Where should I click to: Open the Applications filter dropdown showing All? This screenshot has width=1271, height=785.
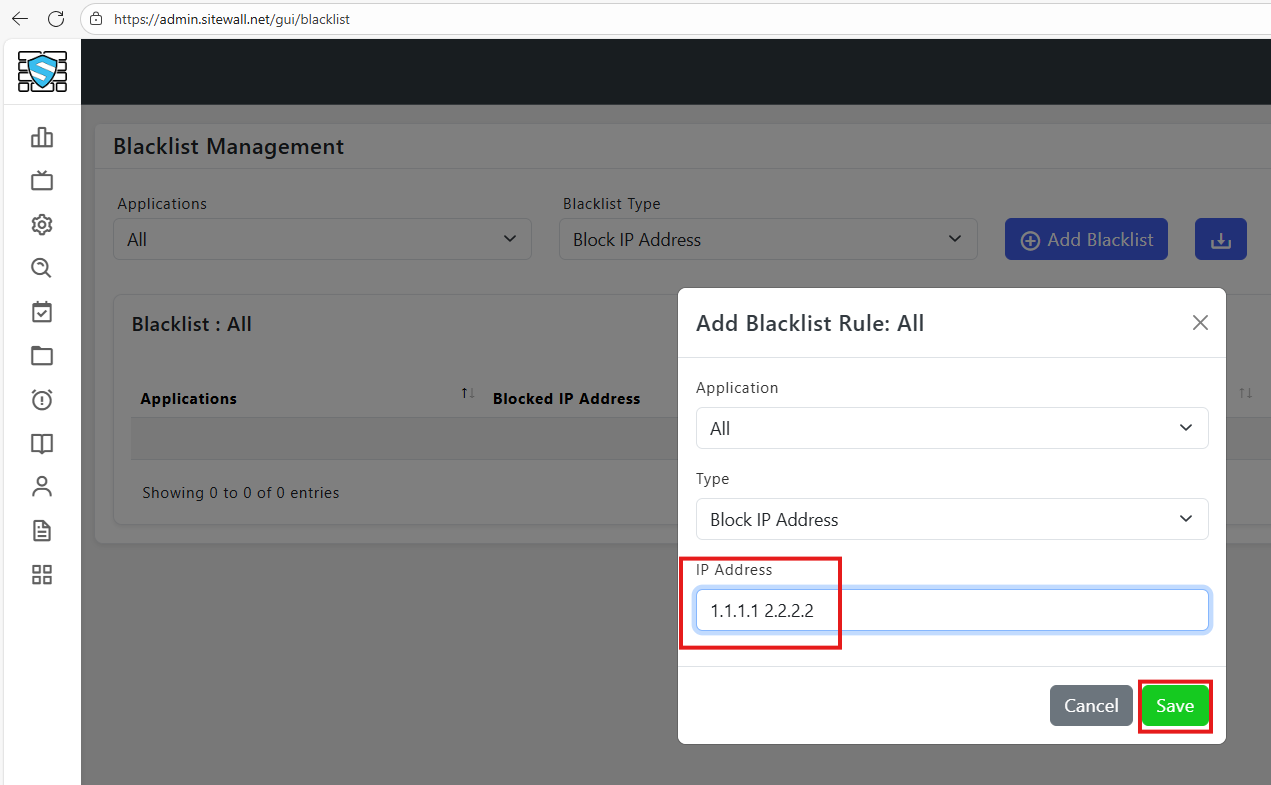322,239
